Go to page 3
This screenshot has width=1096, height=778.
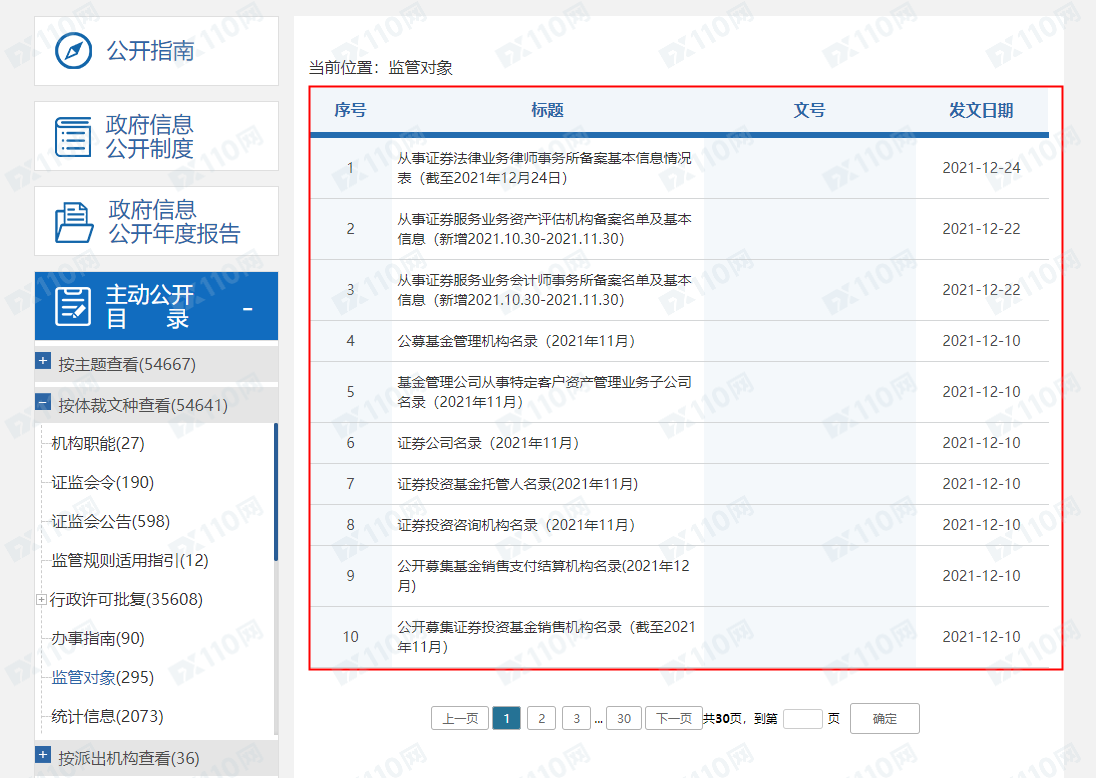tap(577, 719)
